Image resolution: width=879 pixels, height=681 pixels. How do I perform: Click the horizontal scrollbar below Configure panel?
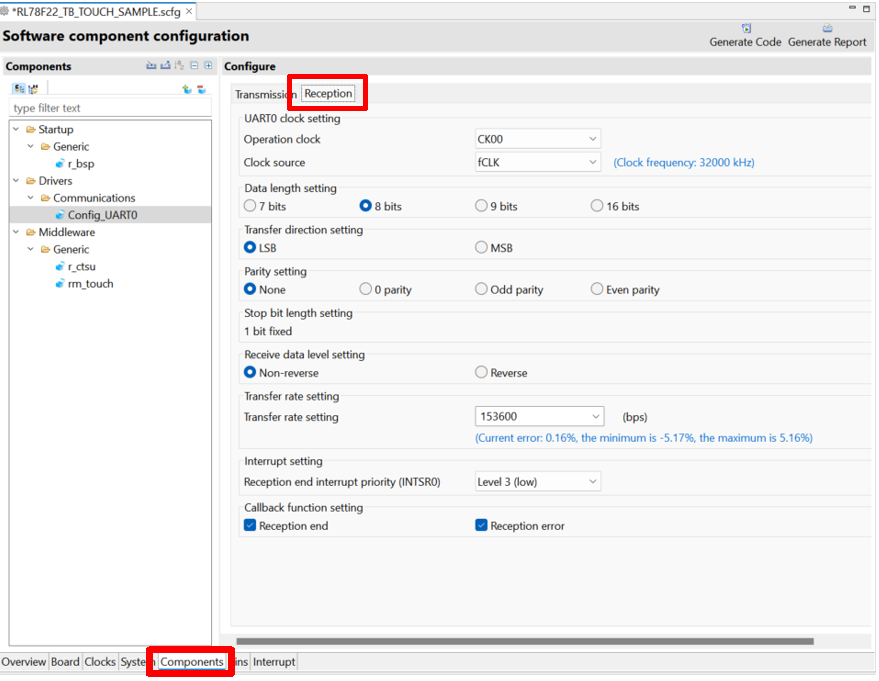click(524, 641)
